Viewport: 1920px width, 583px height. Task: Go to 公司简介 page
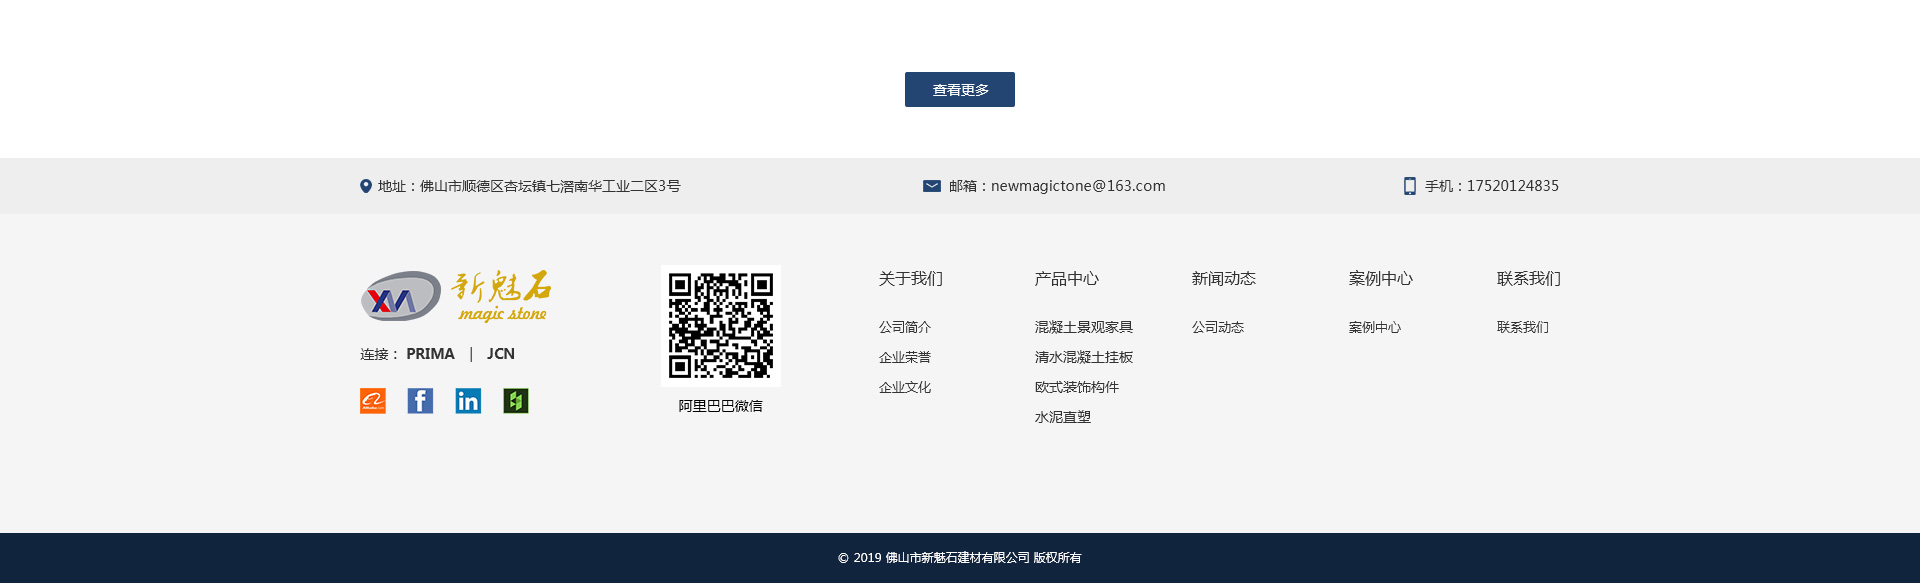point(904,327)
